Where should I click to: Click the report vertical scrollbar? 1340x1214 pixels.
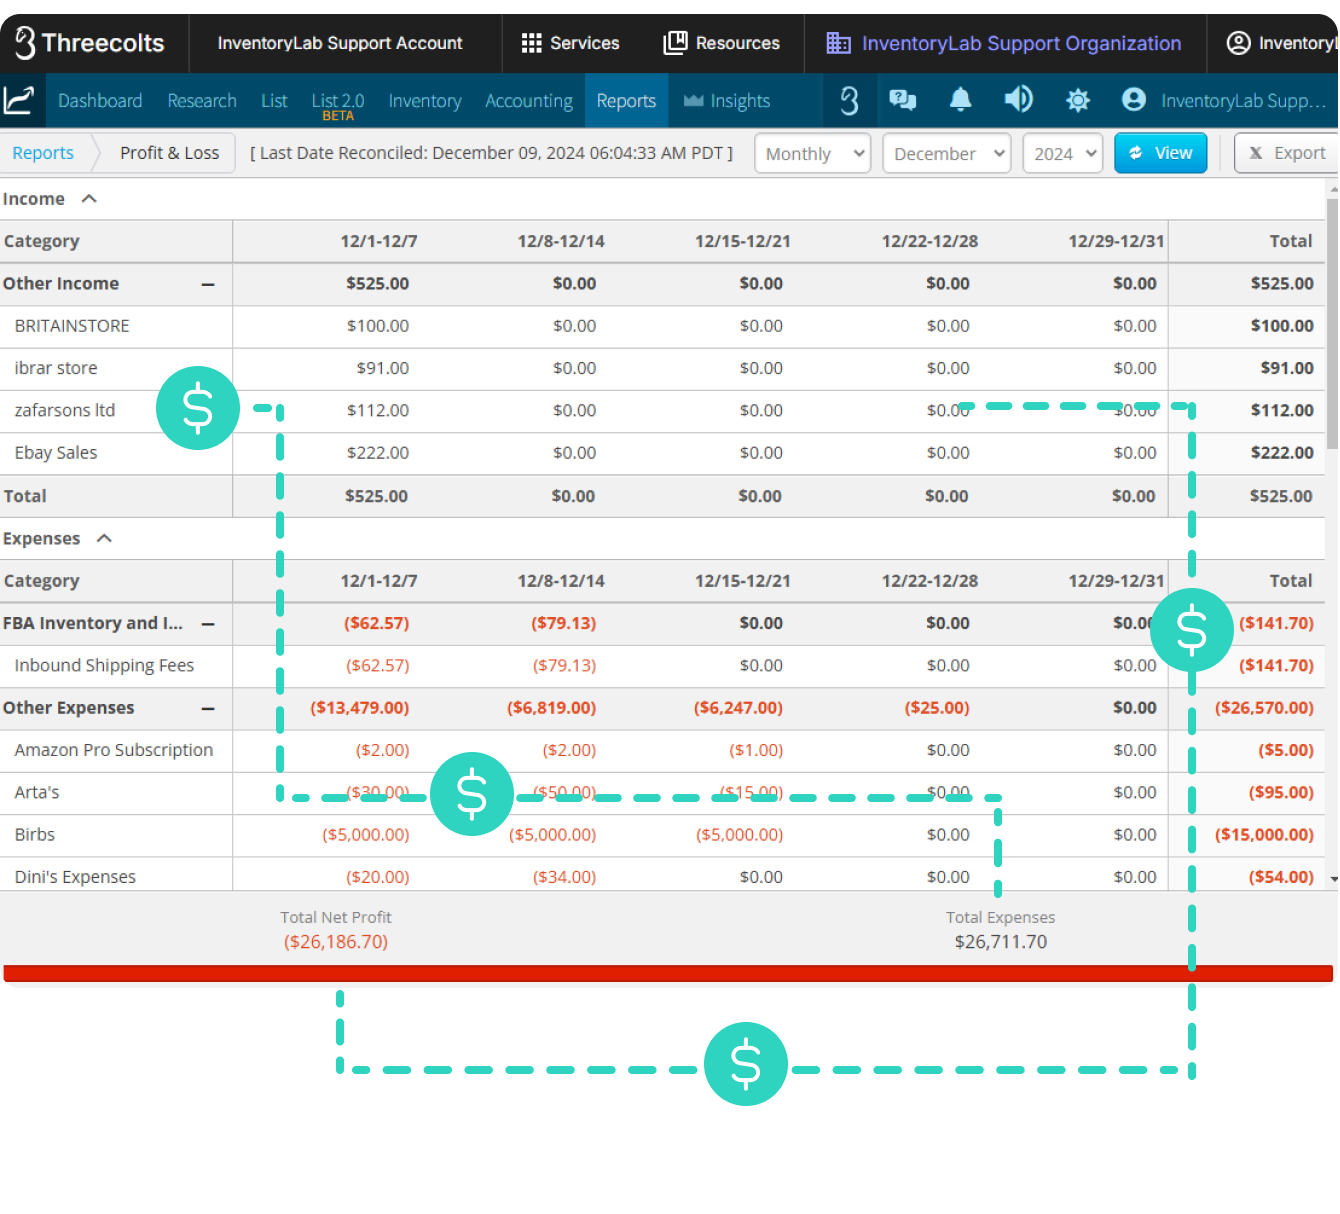point(1332,323)
